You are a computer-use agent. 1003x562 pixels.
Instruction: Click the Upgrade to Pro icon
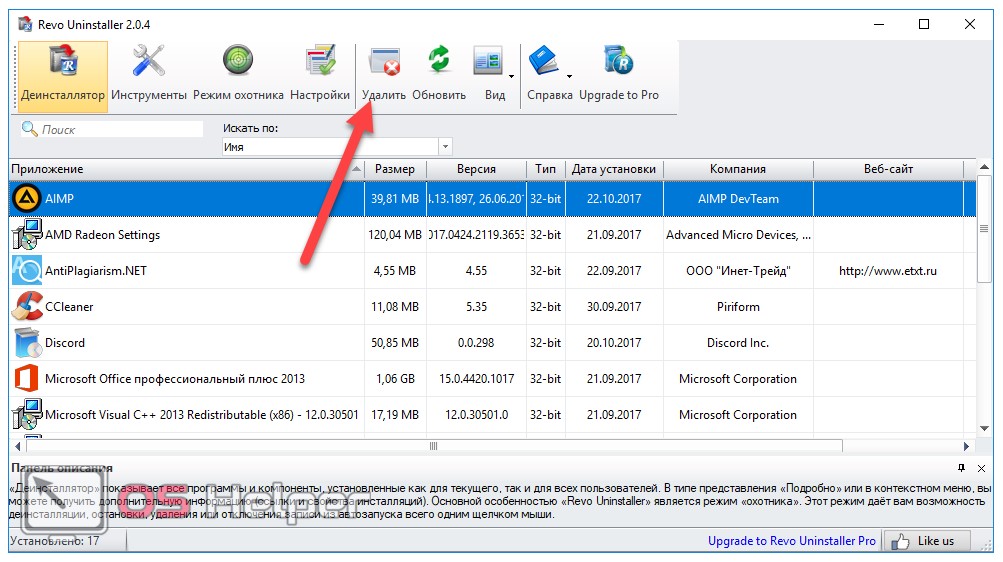[x=619, y=75]
